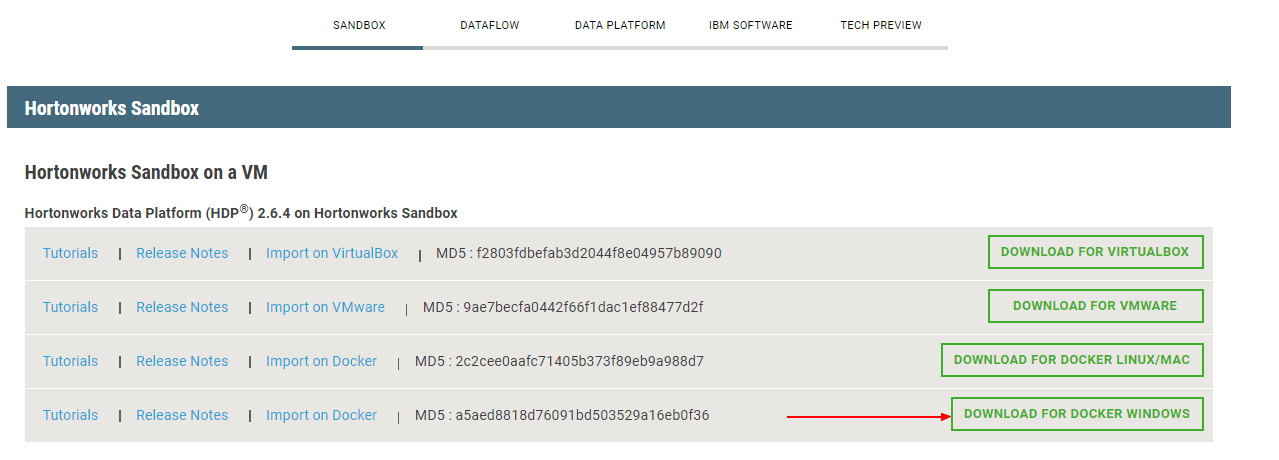Hit the Download for Docker Windows button
Viewport: 1279px width, 460px height.
tap(1077, 414)
